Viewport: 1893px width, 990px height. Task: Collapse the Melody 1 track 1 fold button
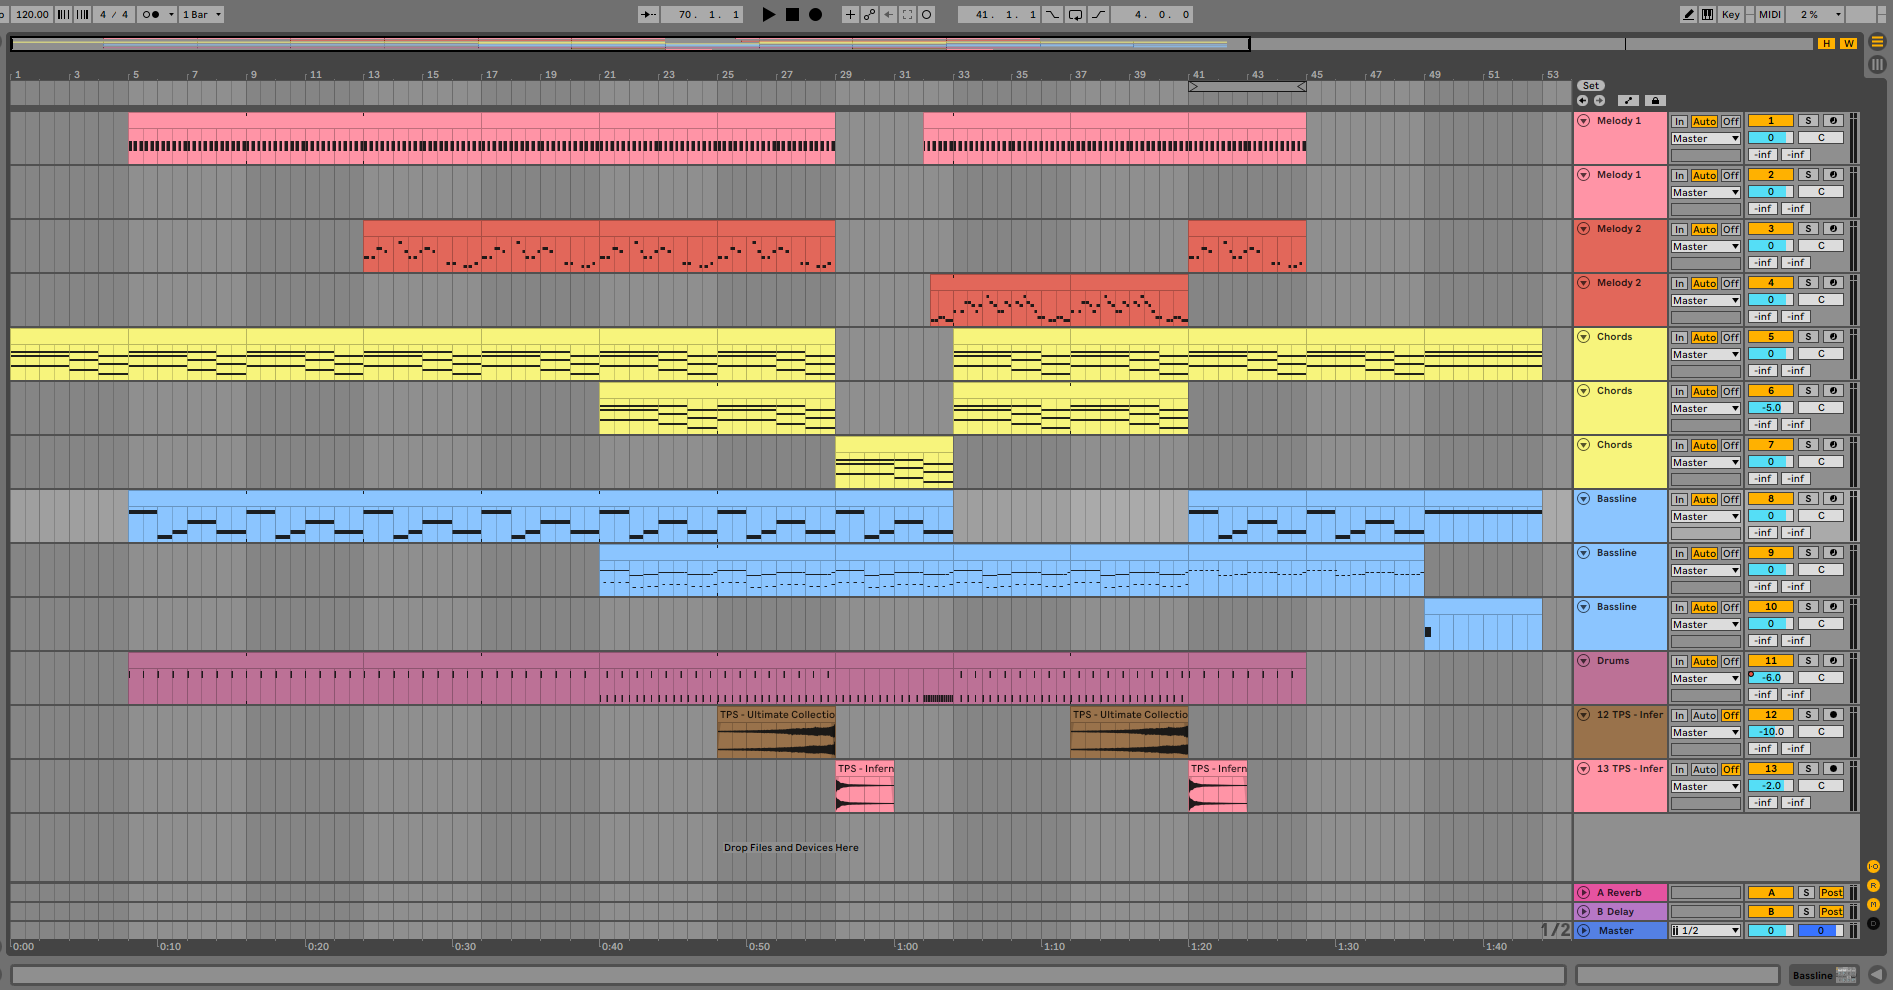tap(1584, 121)
